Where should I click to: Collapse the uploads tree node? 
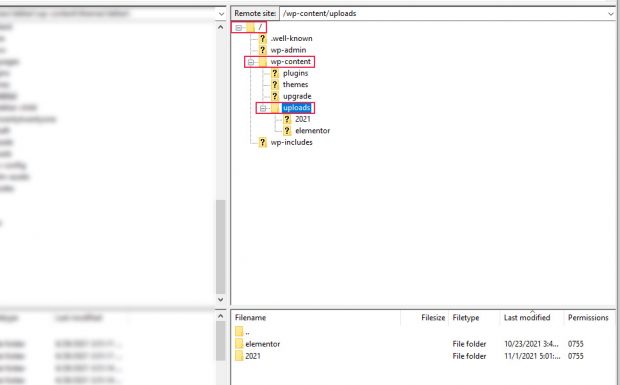(263, 108)
